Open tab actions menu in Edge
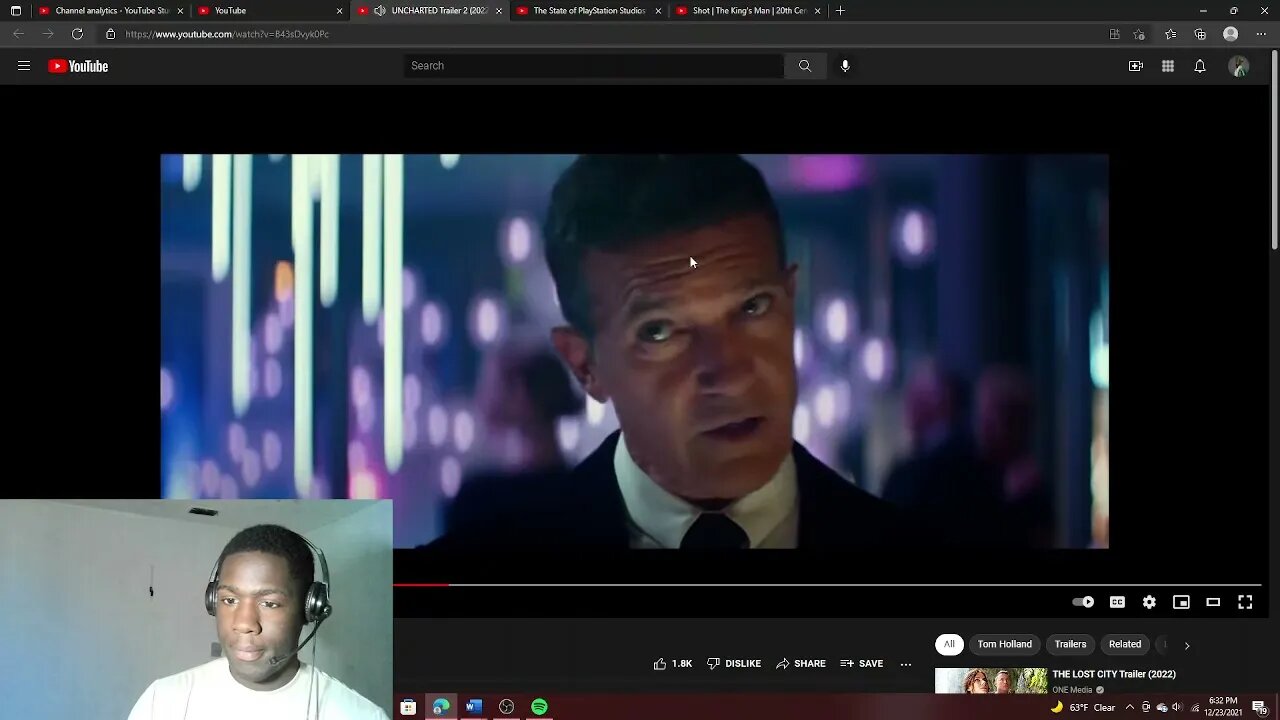1280x720 pixels. (15, 11)
